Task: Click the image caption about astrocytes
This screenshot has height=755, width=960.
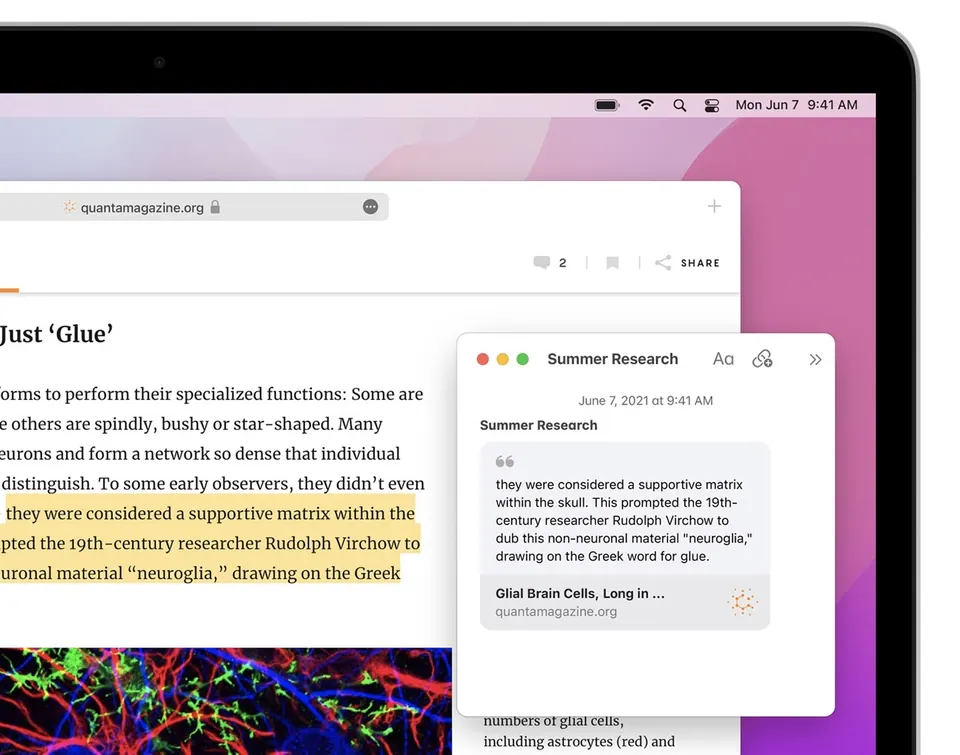Action: coord(579,732)
